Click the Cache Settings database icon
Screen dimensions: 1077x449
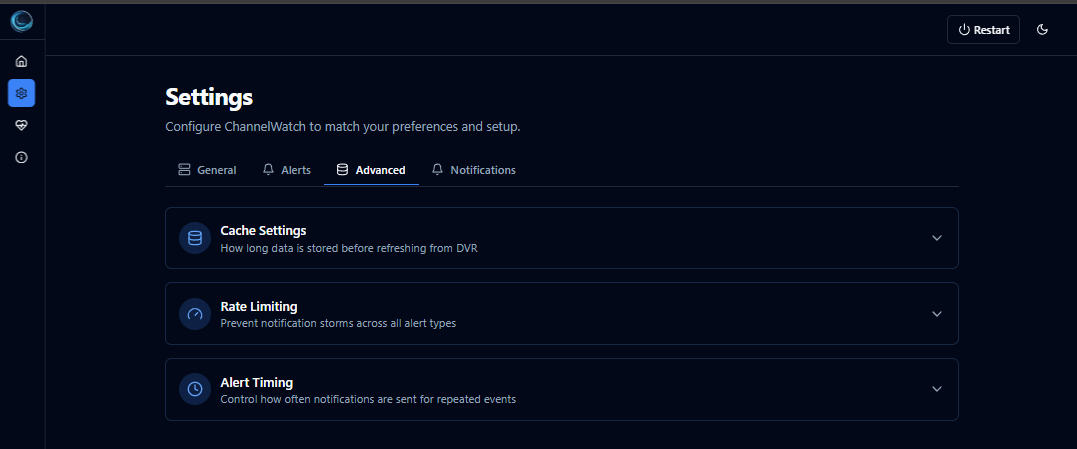(x=195, y=238)
